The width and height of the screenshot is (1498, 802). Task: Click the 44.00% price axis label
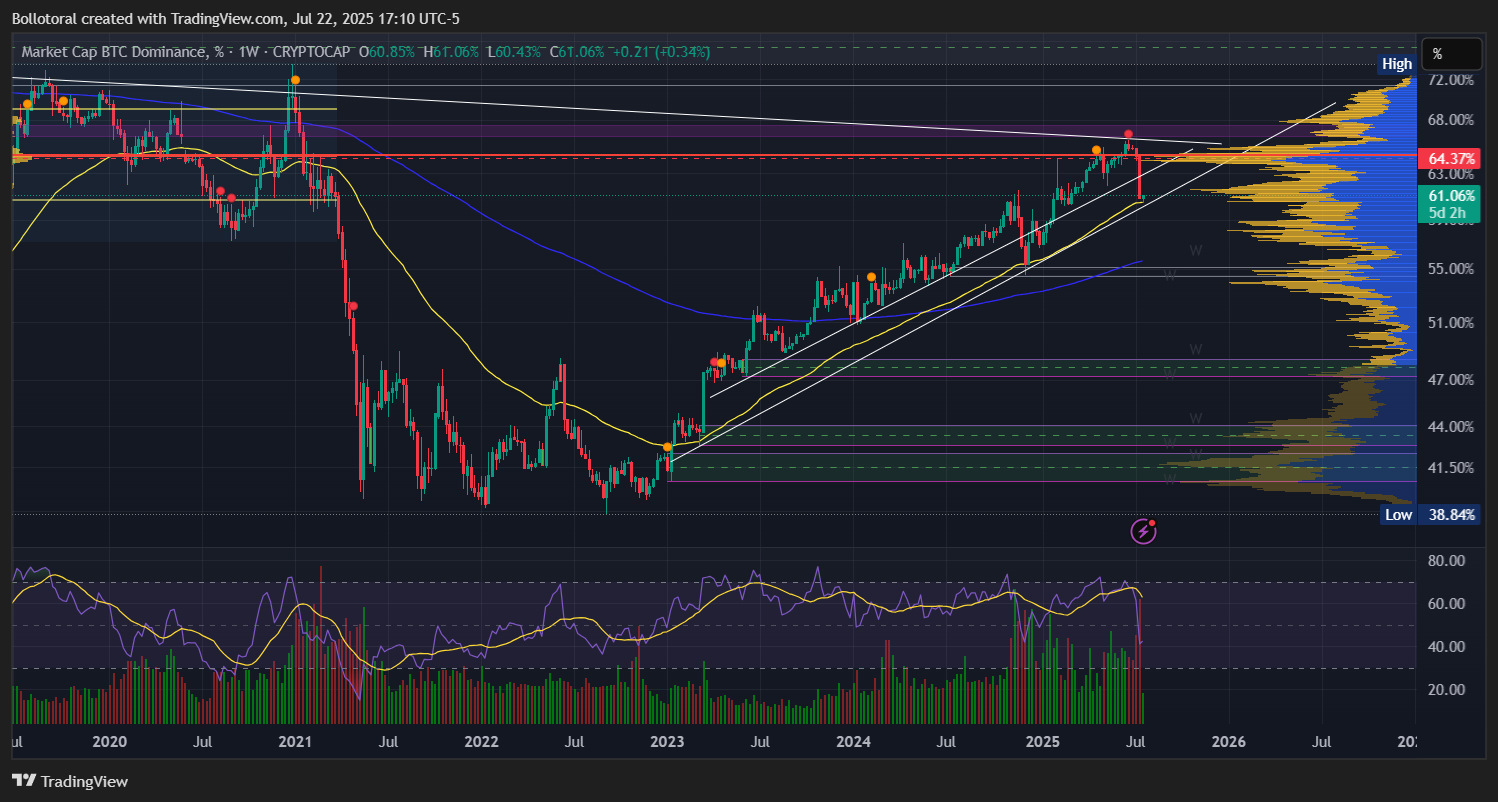[1450, 427]
